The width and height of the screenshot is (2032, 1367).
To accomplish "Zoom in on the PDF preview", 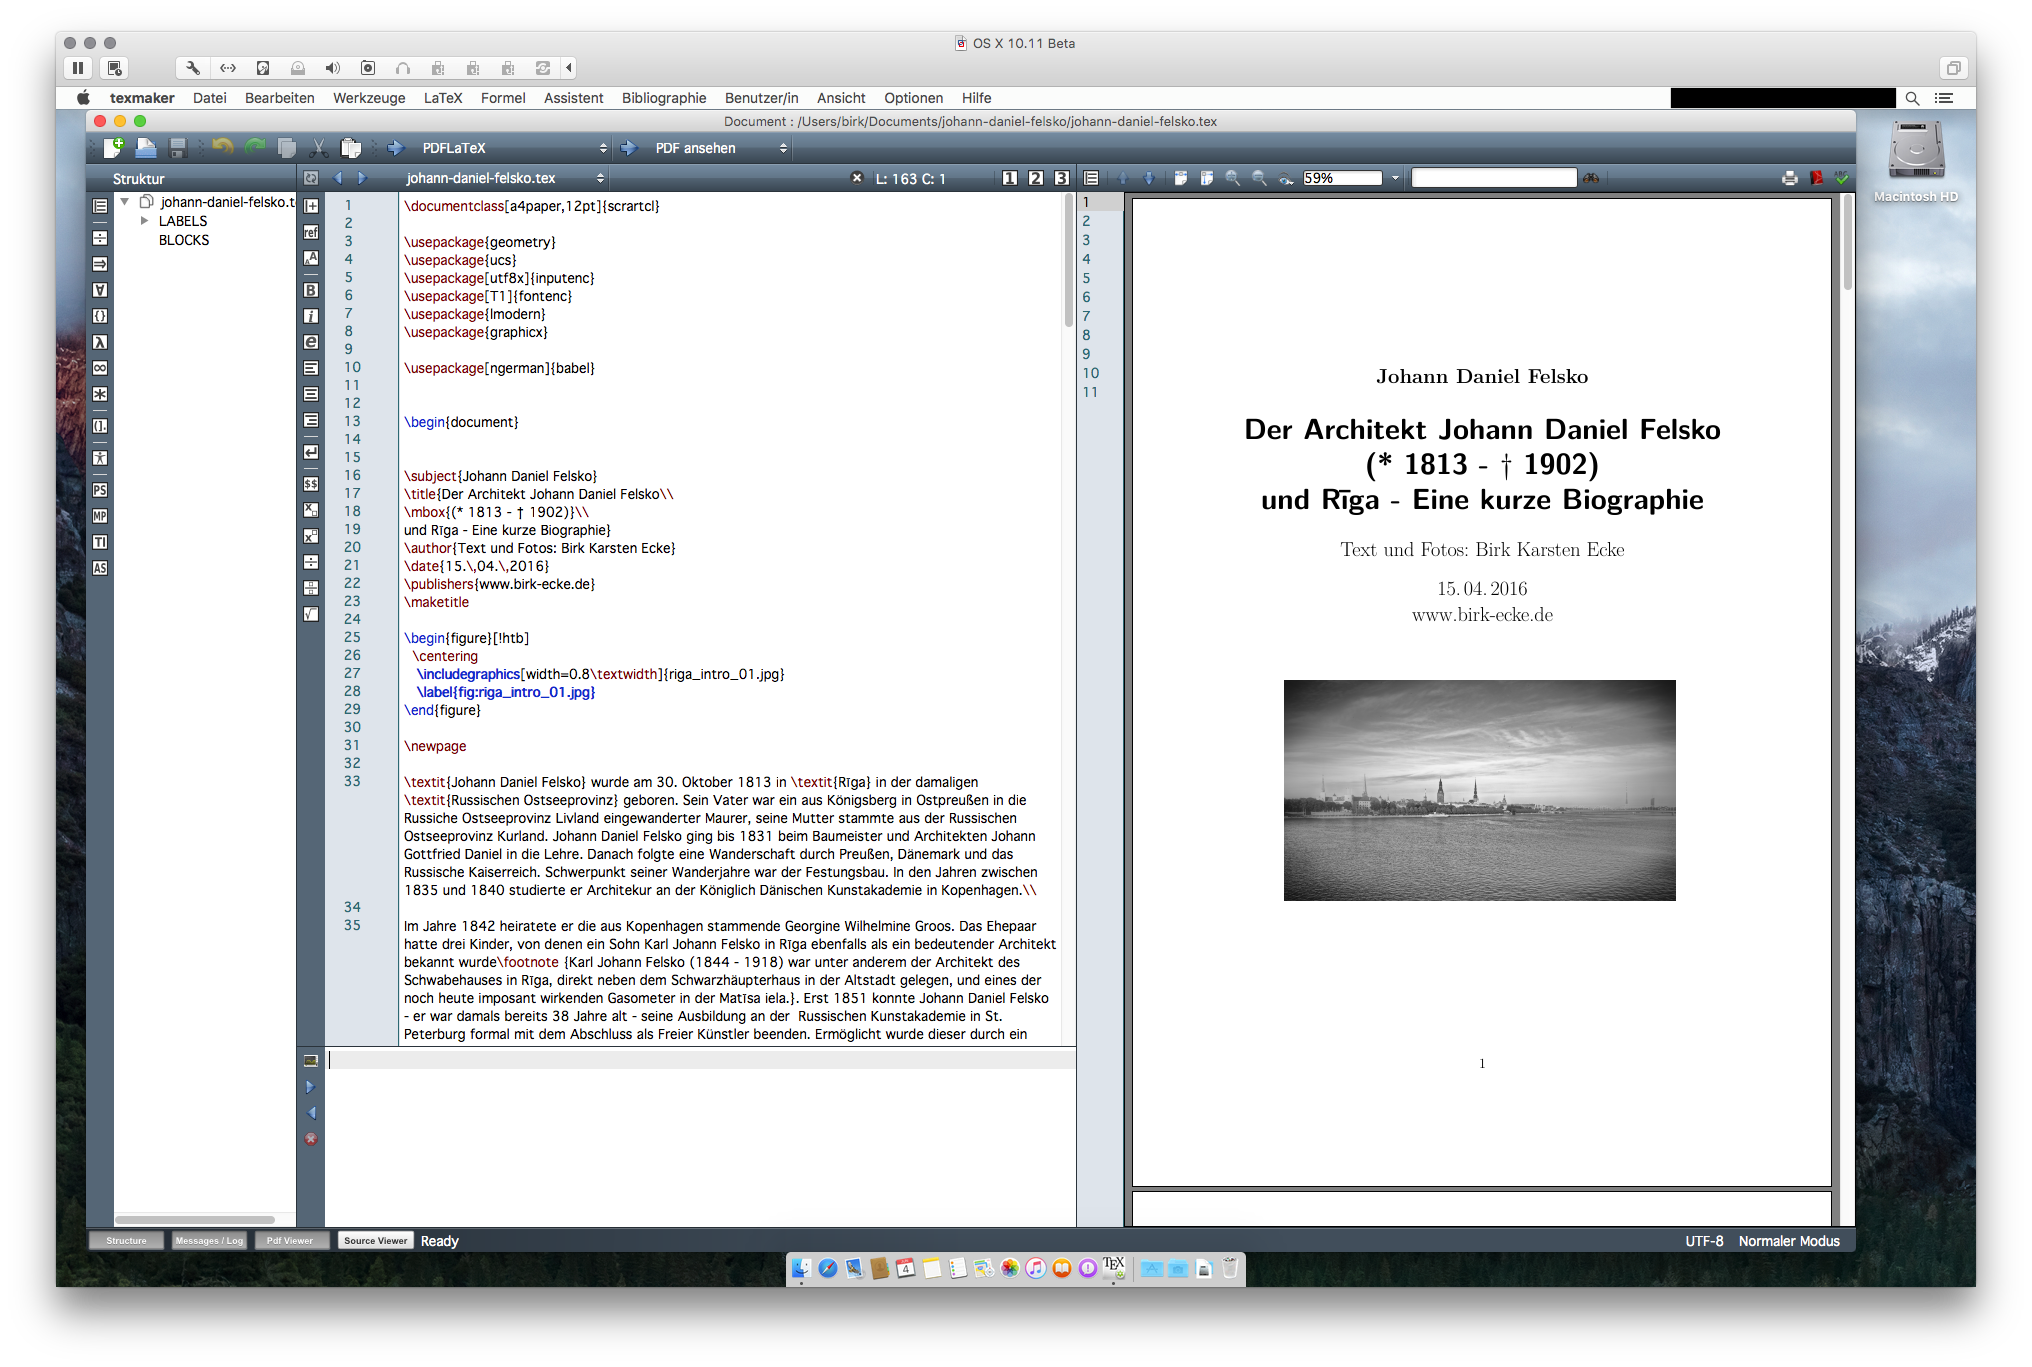I will pos(1232,178).
